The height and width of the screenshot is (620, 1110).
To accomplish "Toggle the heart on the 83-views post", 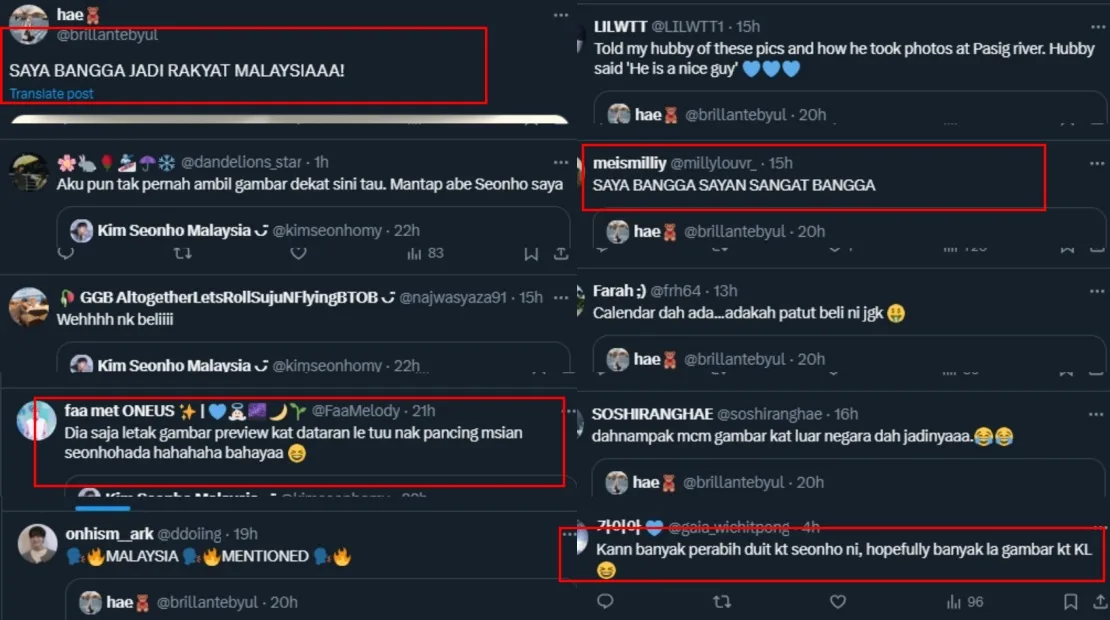I will [298, 254].
